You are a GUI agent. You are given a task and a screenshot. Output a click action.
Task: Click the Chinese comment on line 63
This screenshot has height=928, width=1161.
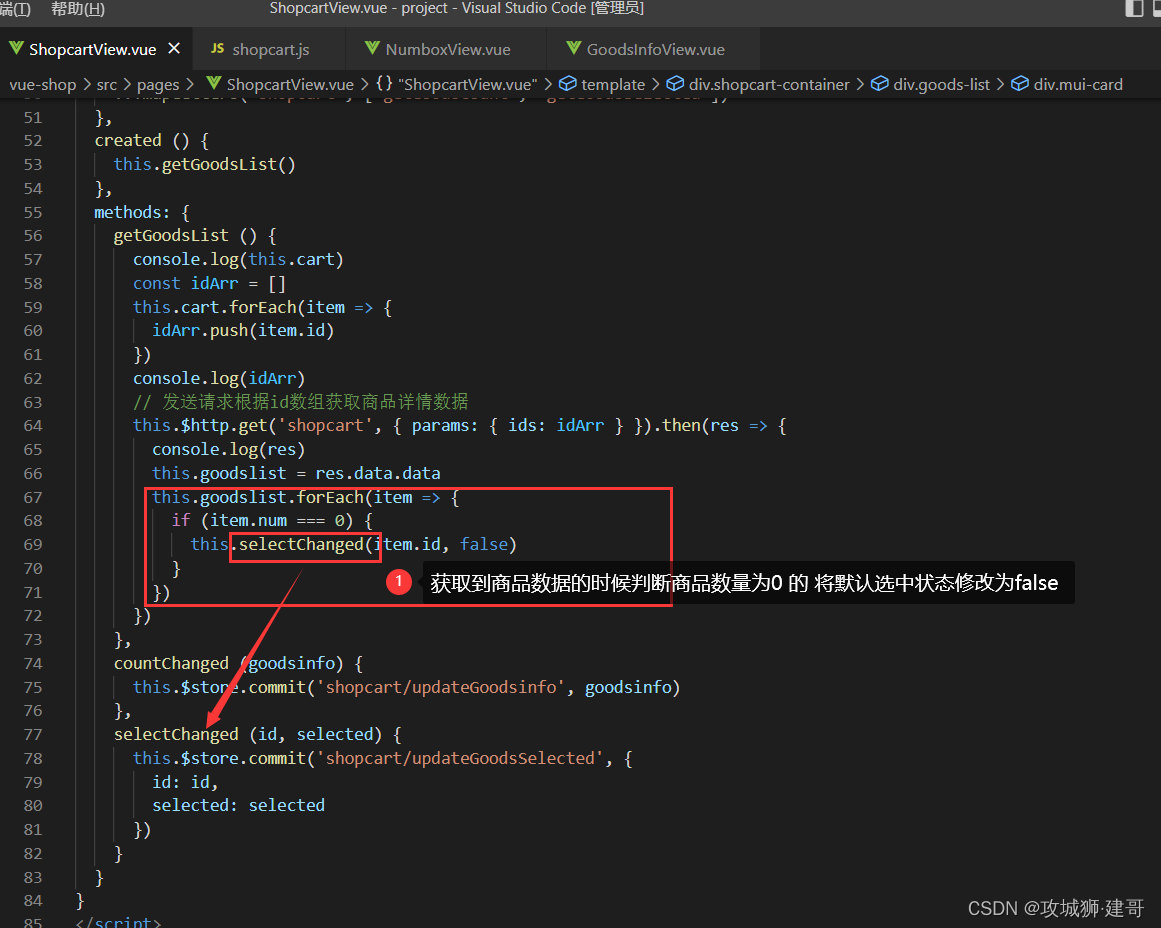[301, 402]
